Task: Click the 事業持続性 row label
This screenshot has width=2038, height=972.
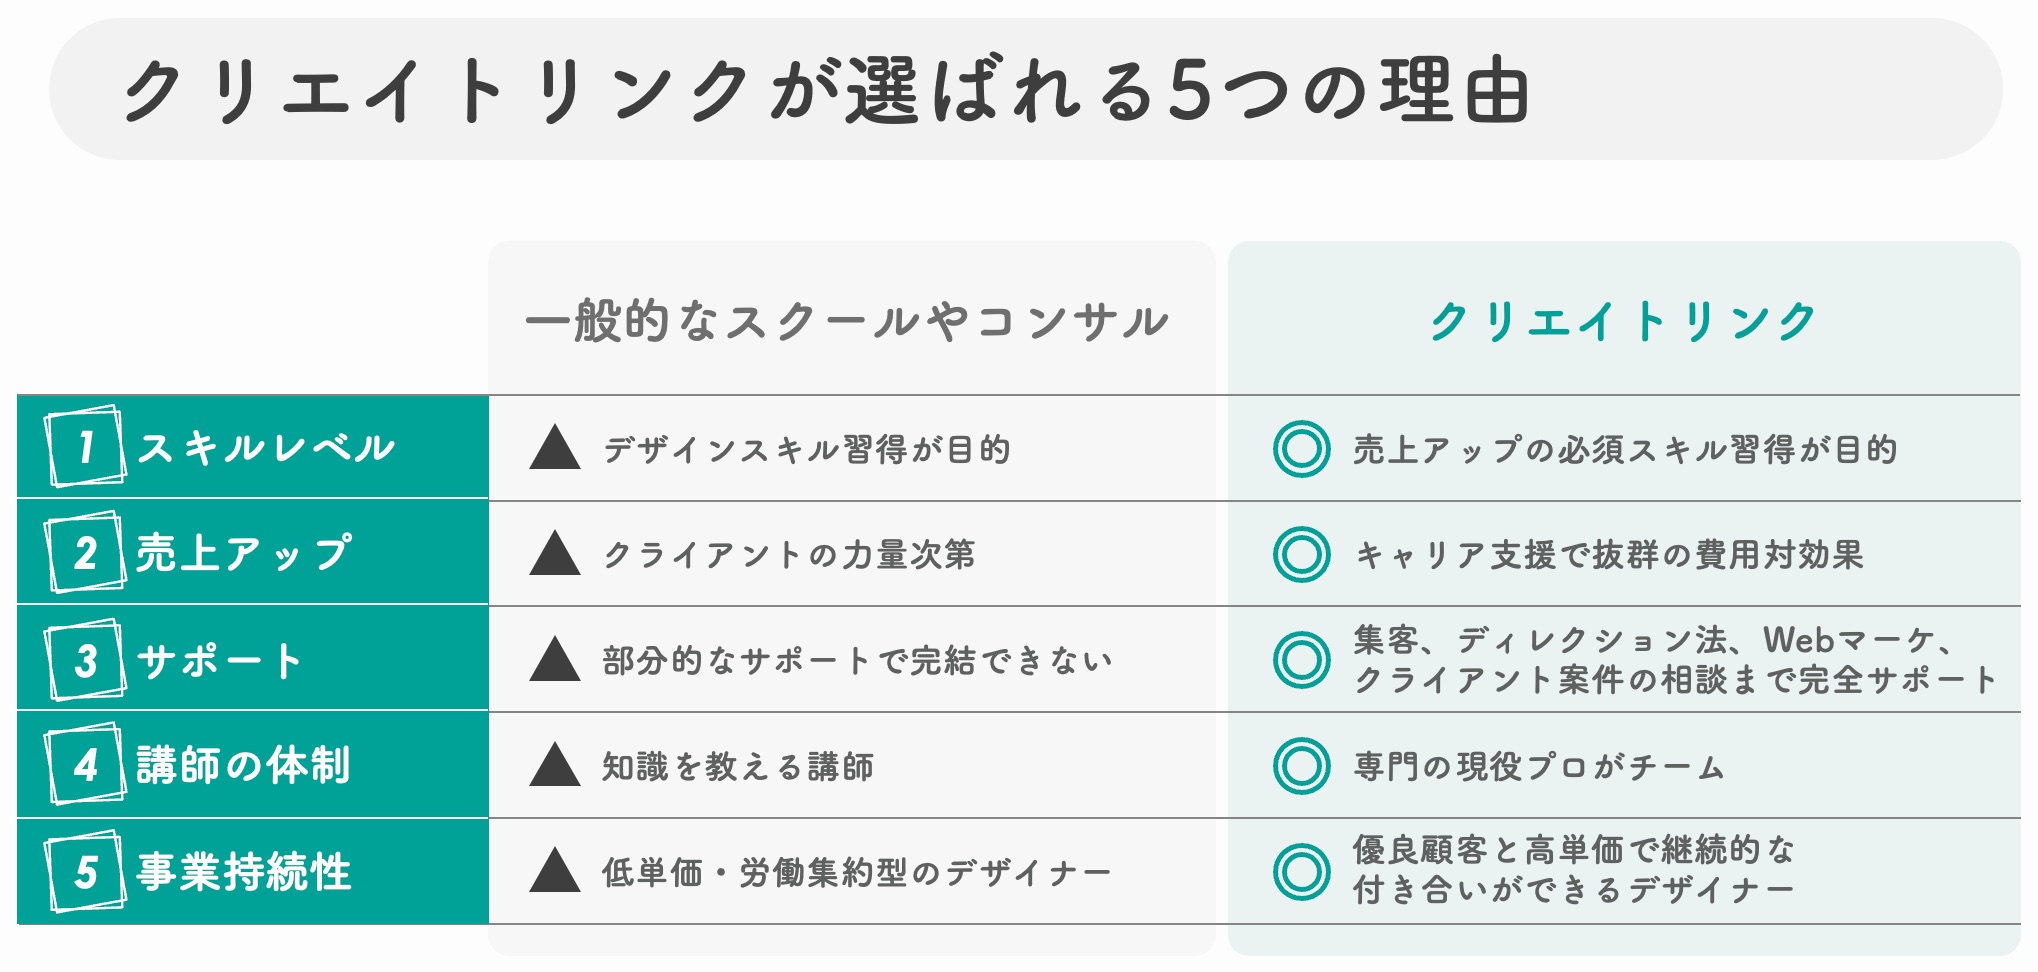Action: [x=243, y=871]
